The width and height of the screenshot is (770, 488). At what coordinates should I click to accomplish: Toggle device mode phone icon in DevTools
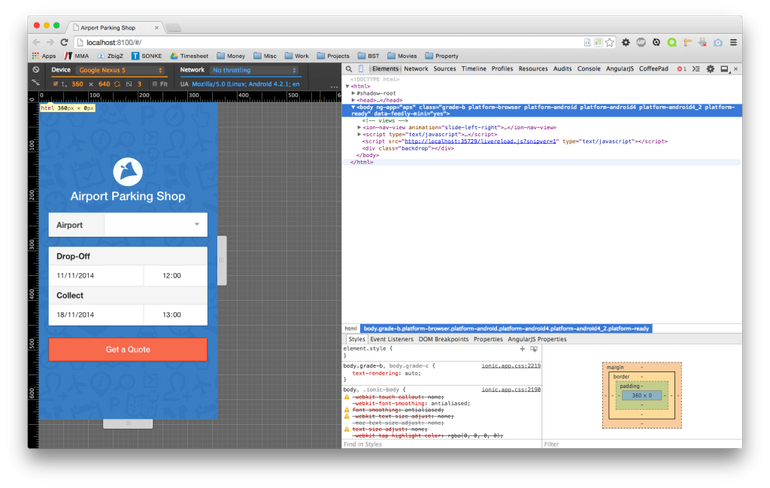point(361,69)
